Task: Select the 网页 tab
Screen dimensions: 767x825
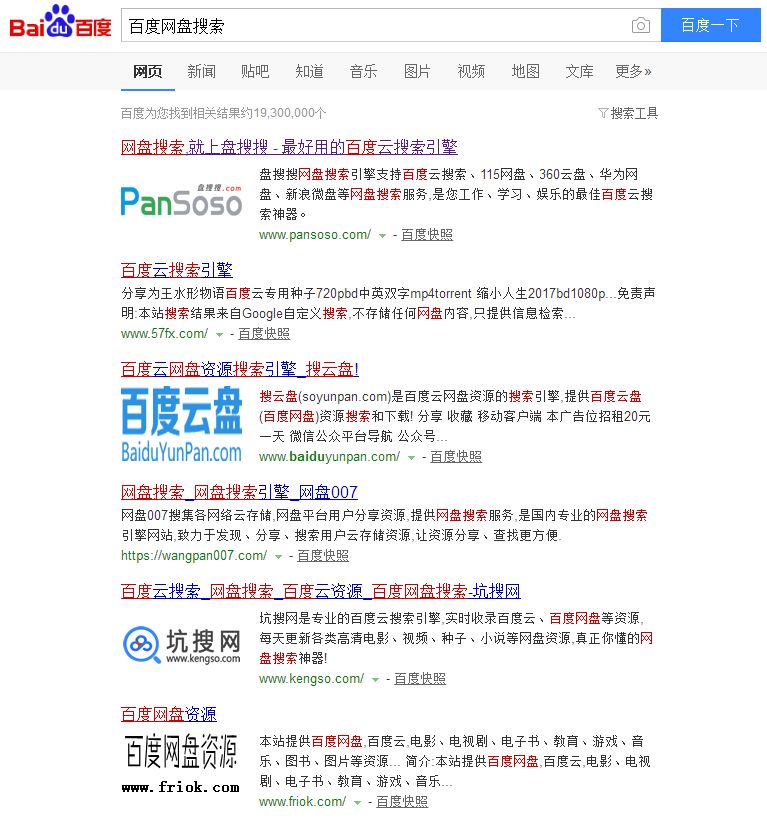Action: 147,71
